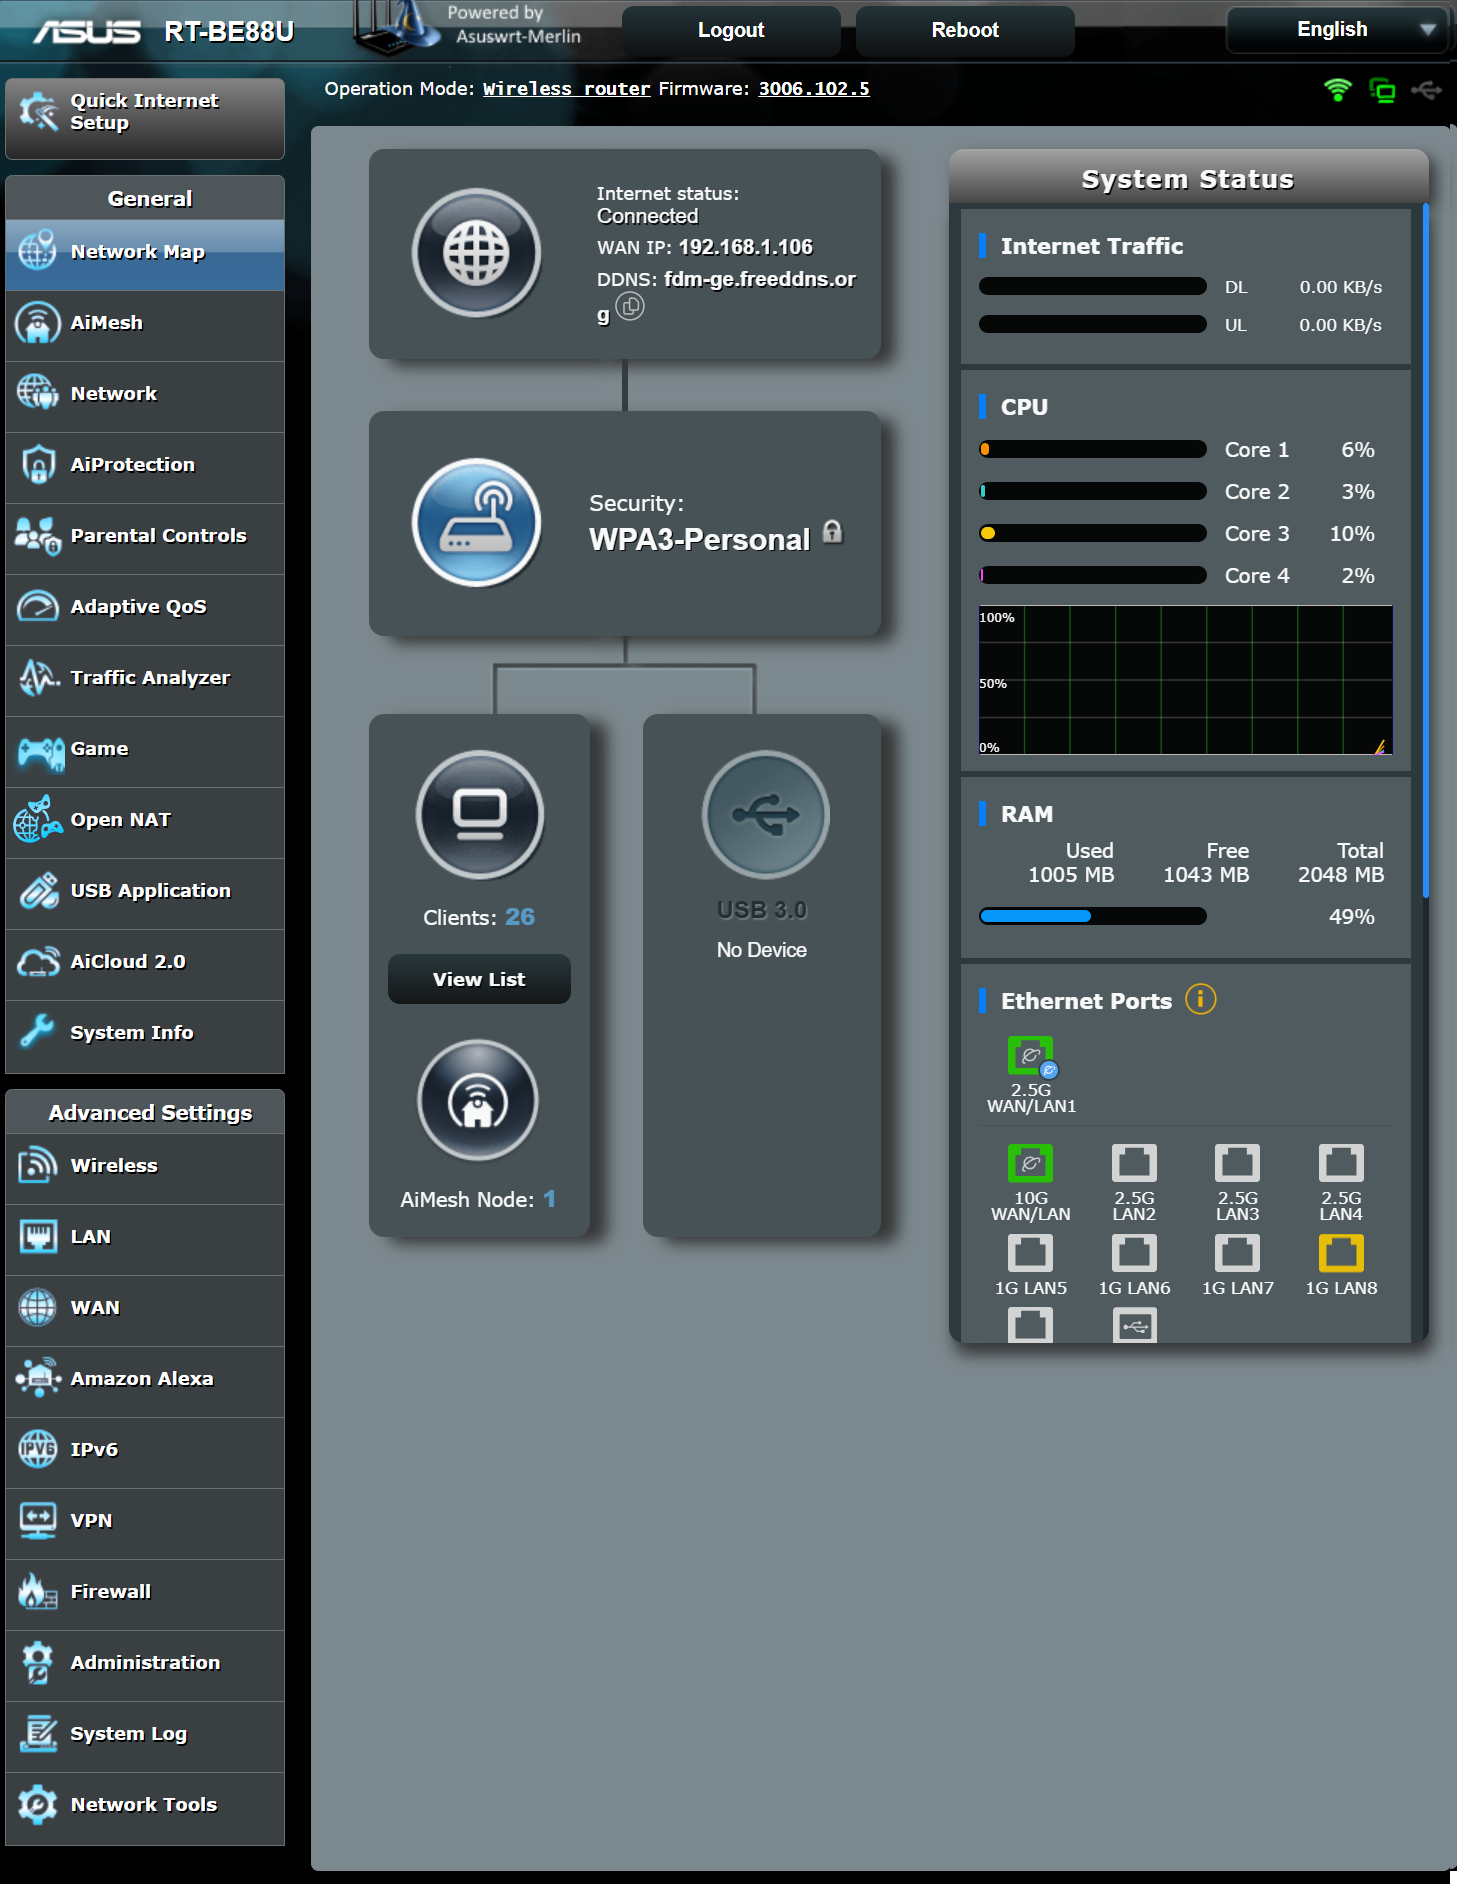This screenshot has width=1457, height=1884.
Task: Click the AiMesh Node house icon
Action: point(478,1101)
